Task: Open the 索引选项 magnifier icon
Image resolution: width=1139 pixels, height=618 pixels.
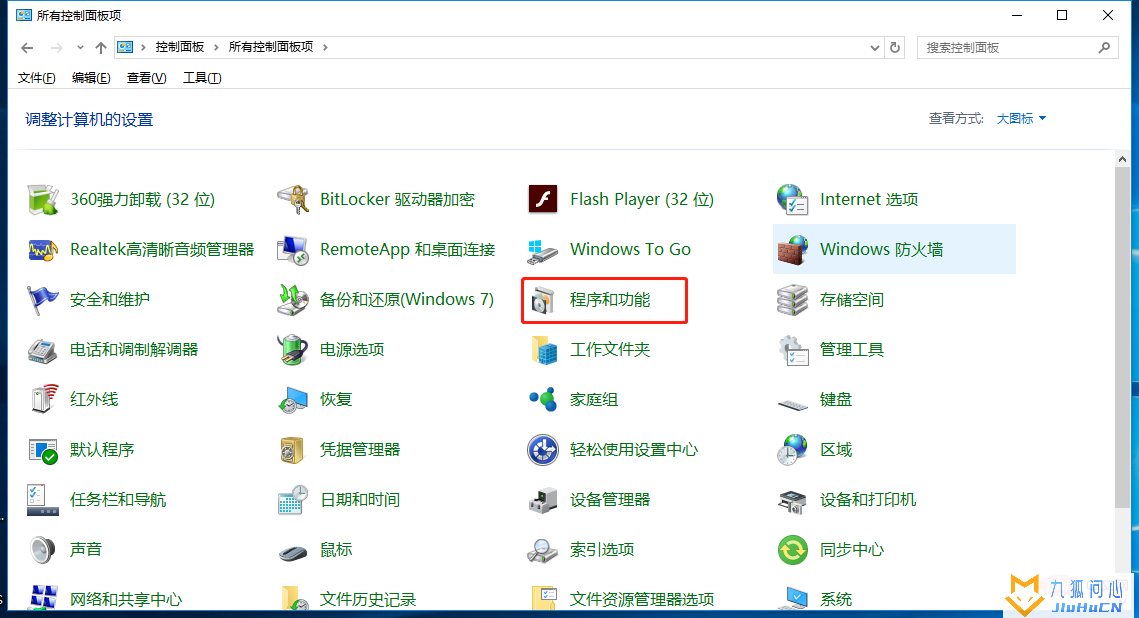Action: coord(543,550)
